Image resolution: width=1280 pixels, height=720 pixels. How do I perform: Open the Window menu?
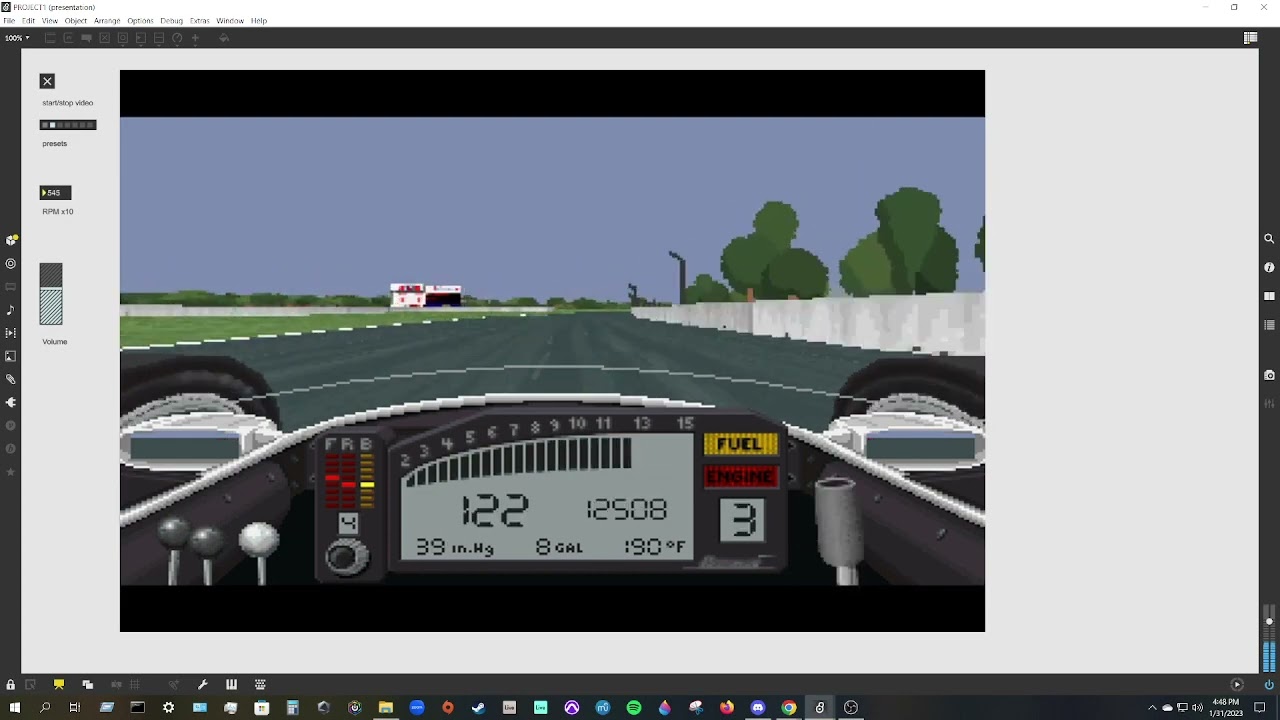tap(230, 21)
